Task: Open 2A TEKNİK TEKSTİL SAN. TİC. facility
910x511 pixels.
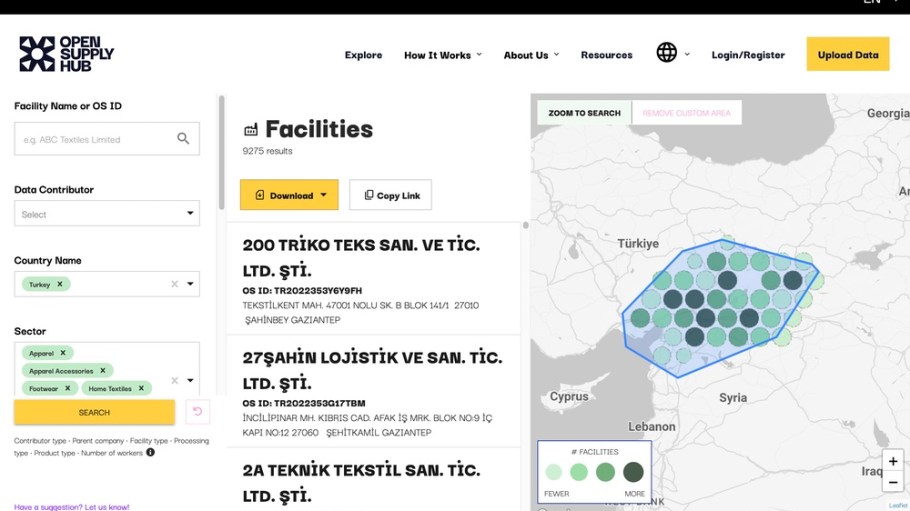Action: 361,483
